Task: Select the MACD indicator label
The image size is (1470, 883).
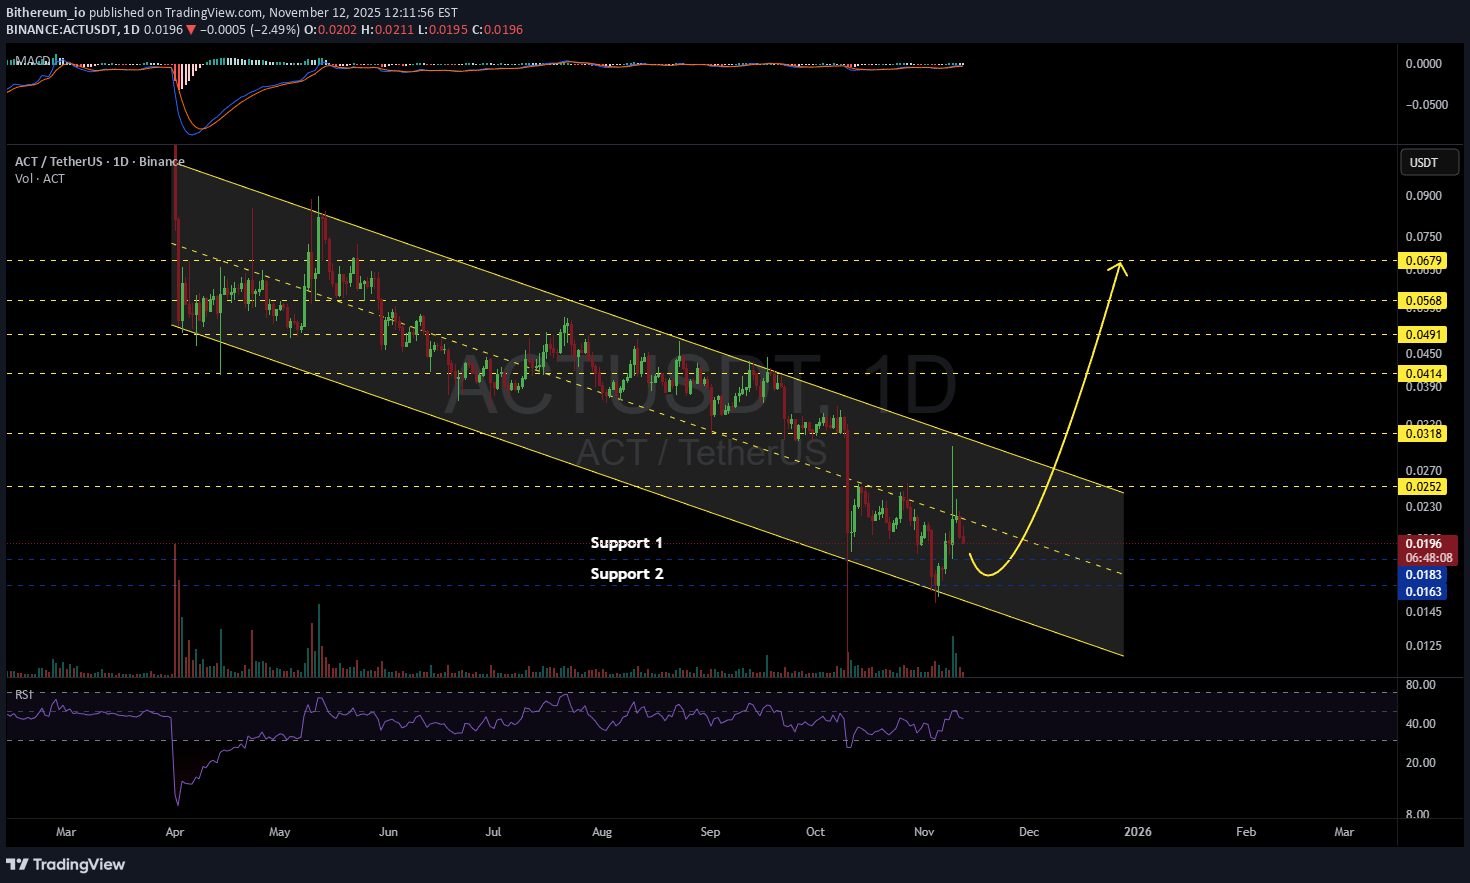Action: tap(33, 62)
